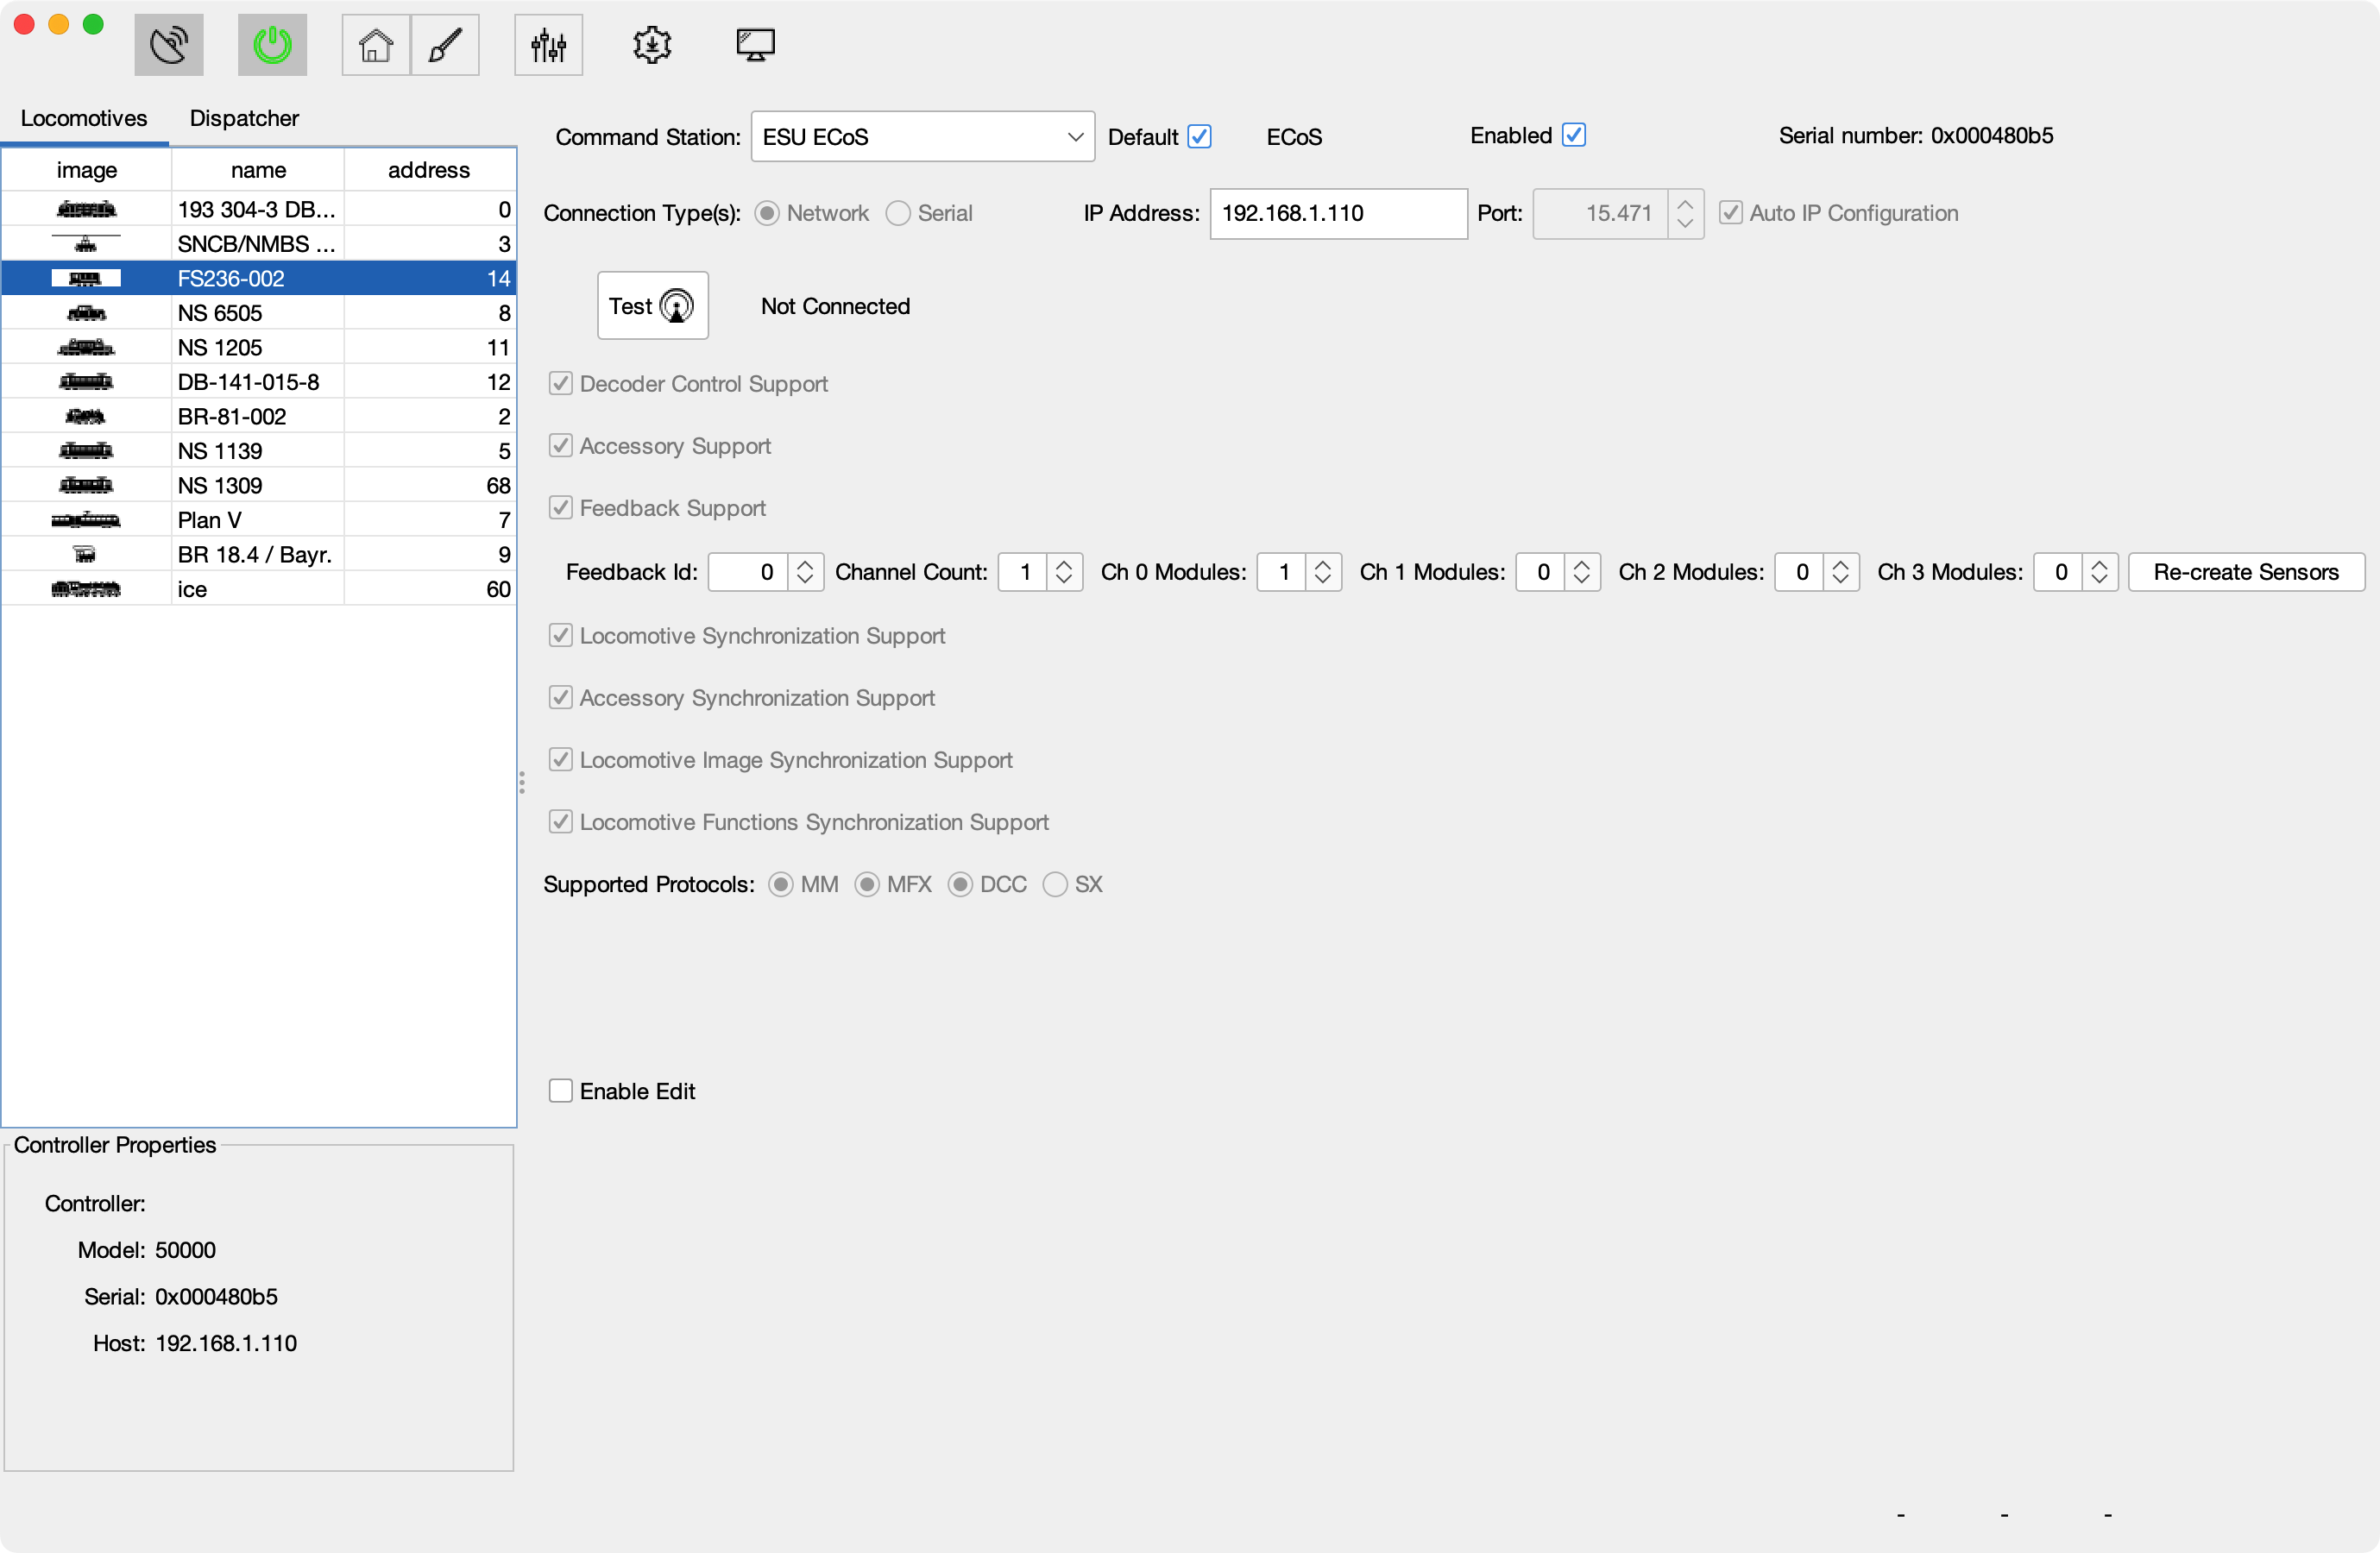The image size is (2380, 1553).
Task: Click the Plan V locomotive image
Action: point(86,520)
